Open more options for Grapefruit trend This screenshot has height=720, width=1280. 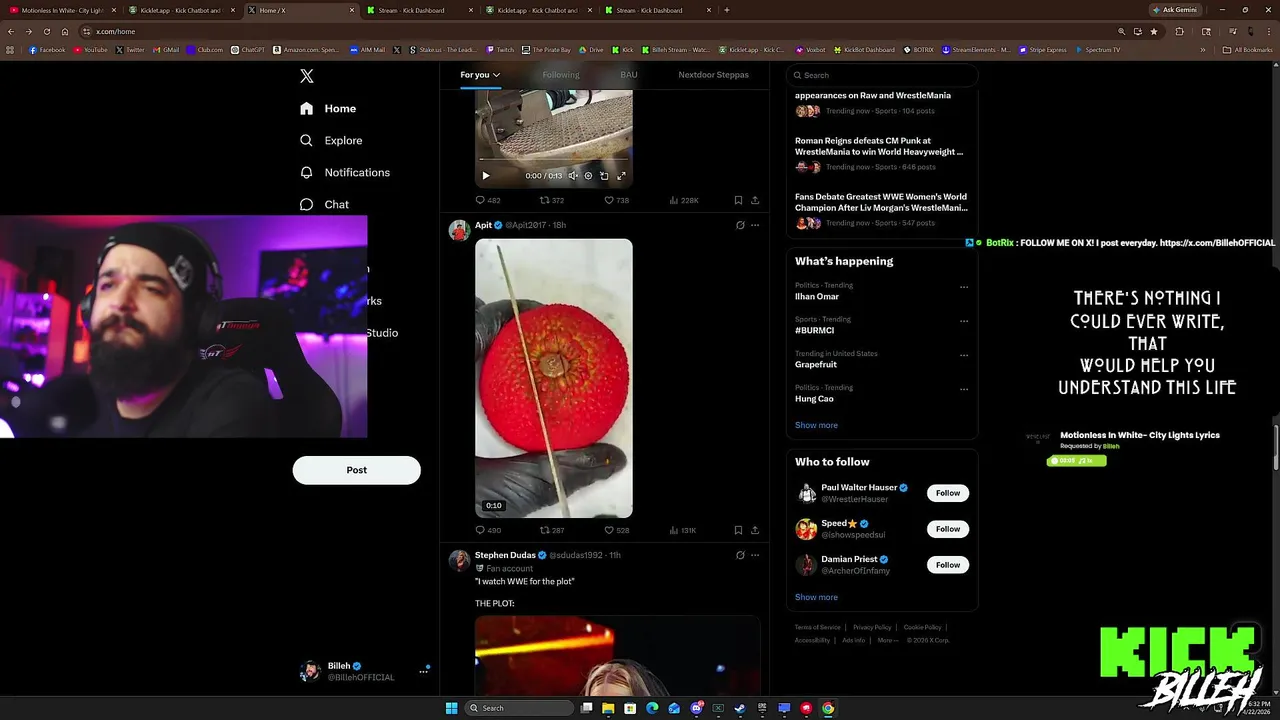[x=964, y=355]
